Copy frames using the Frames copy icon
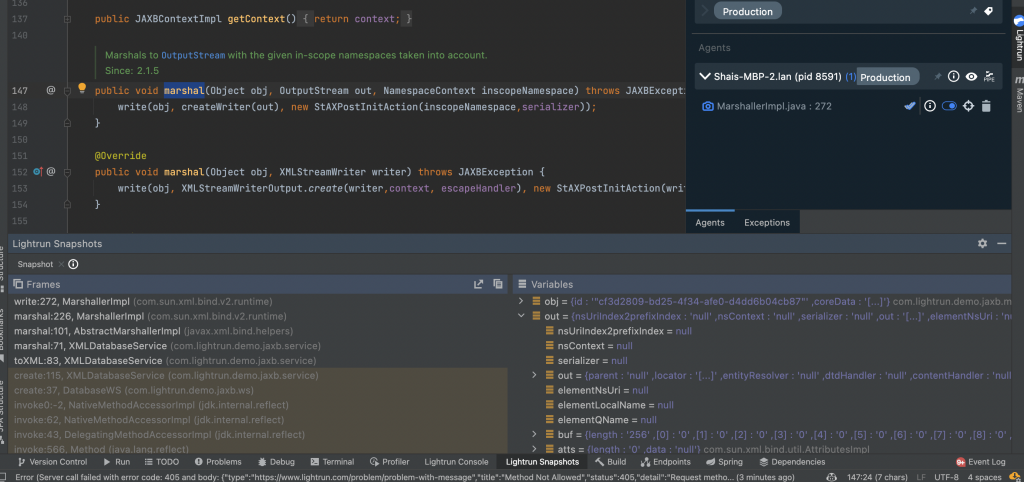1024x482 pixels. 498,284
